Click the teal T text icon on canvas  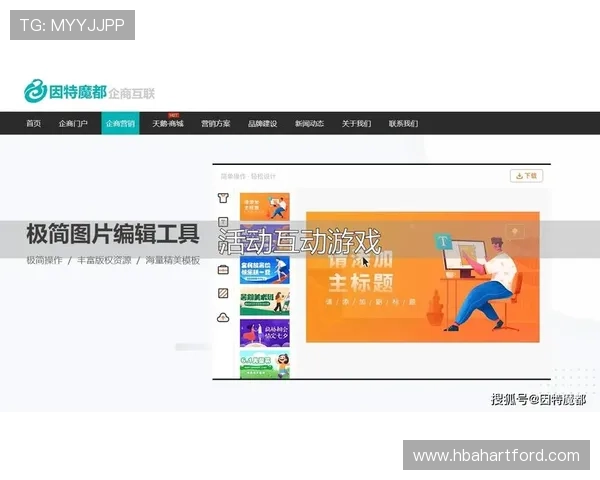click(x=443, y=242)
